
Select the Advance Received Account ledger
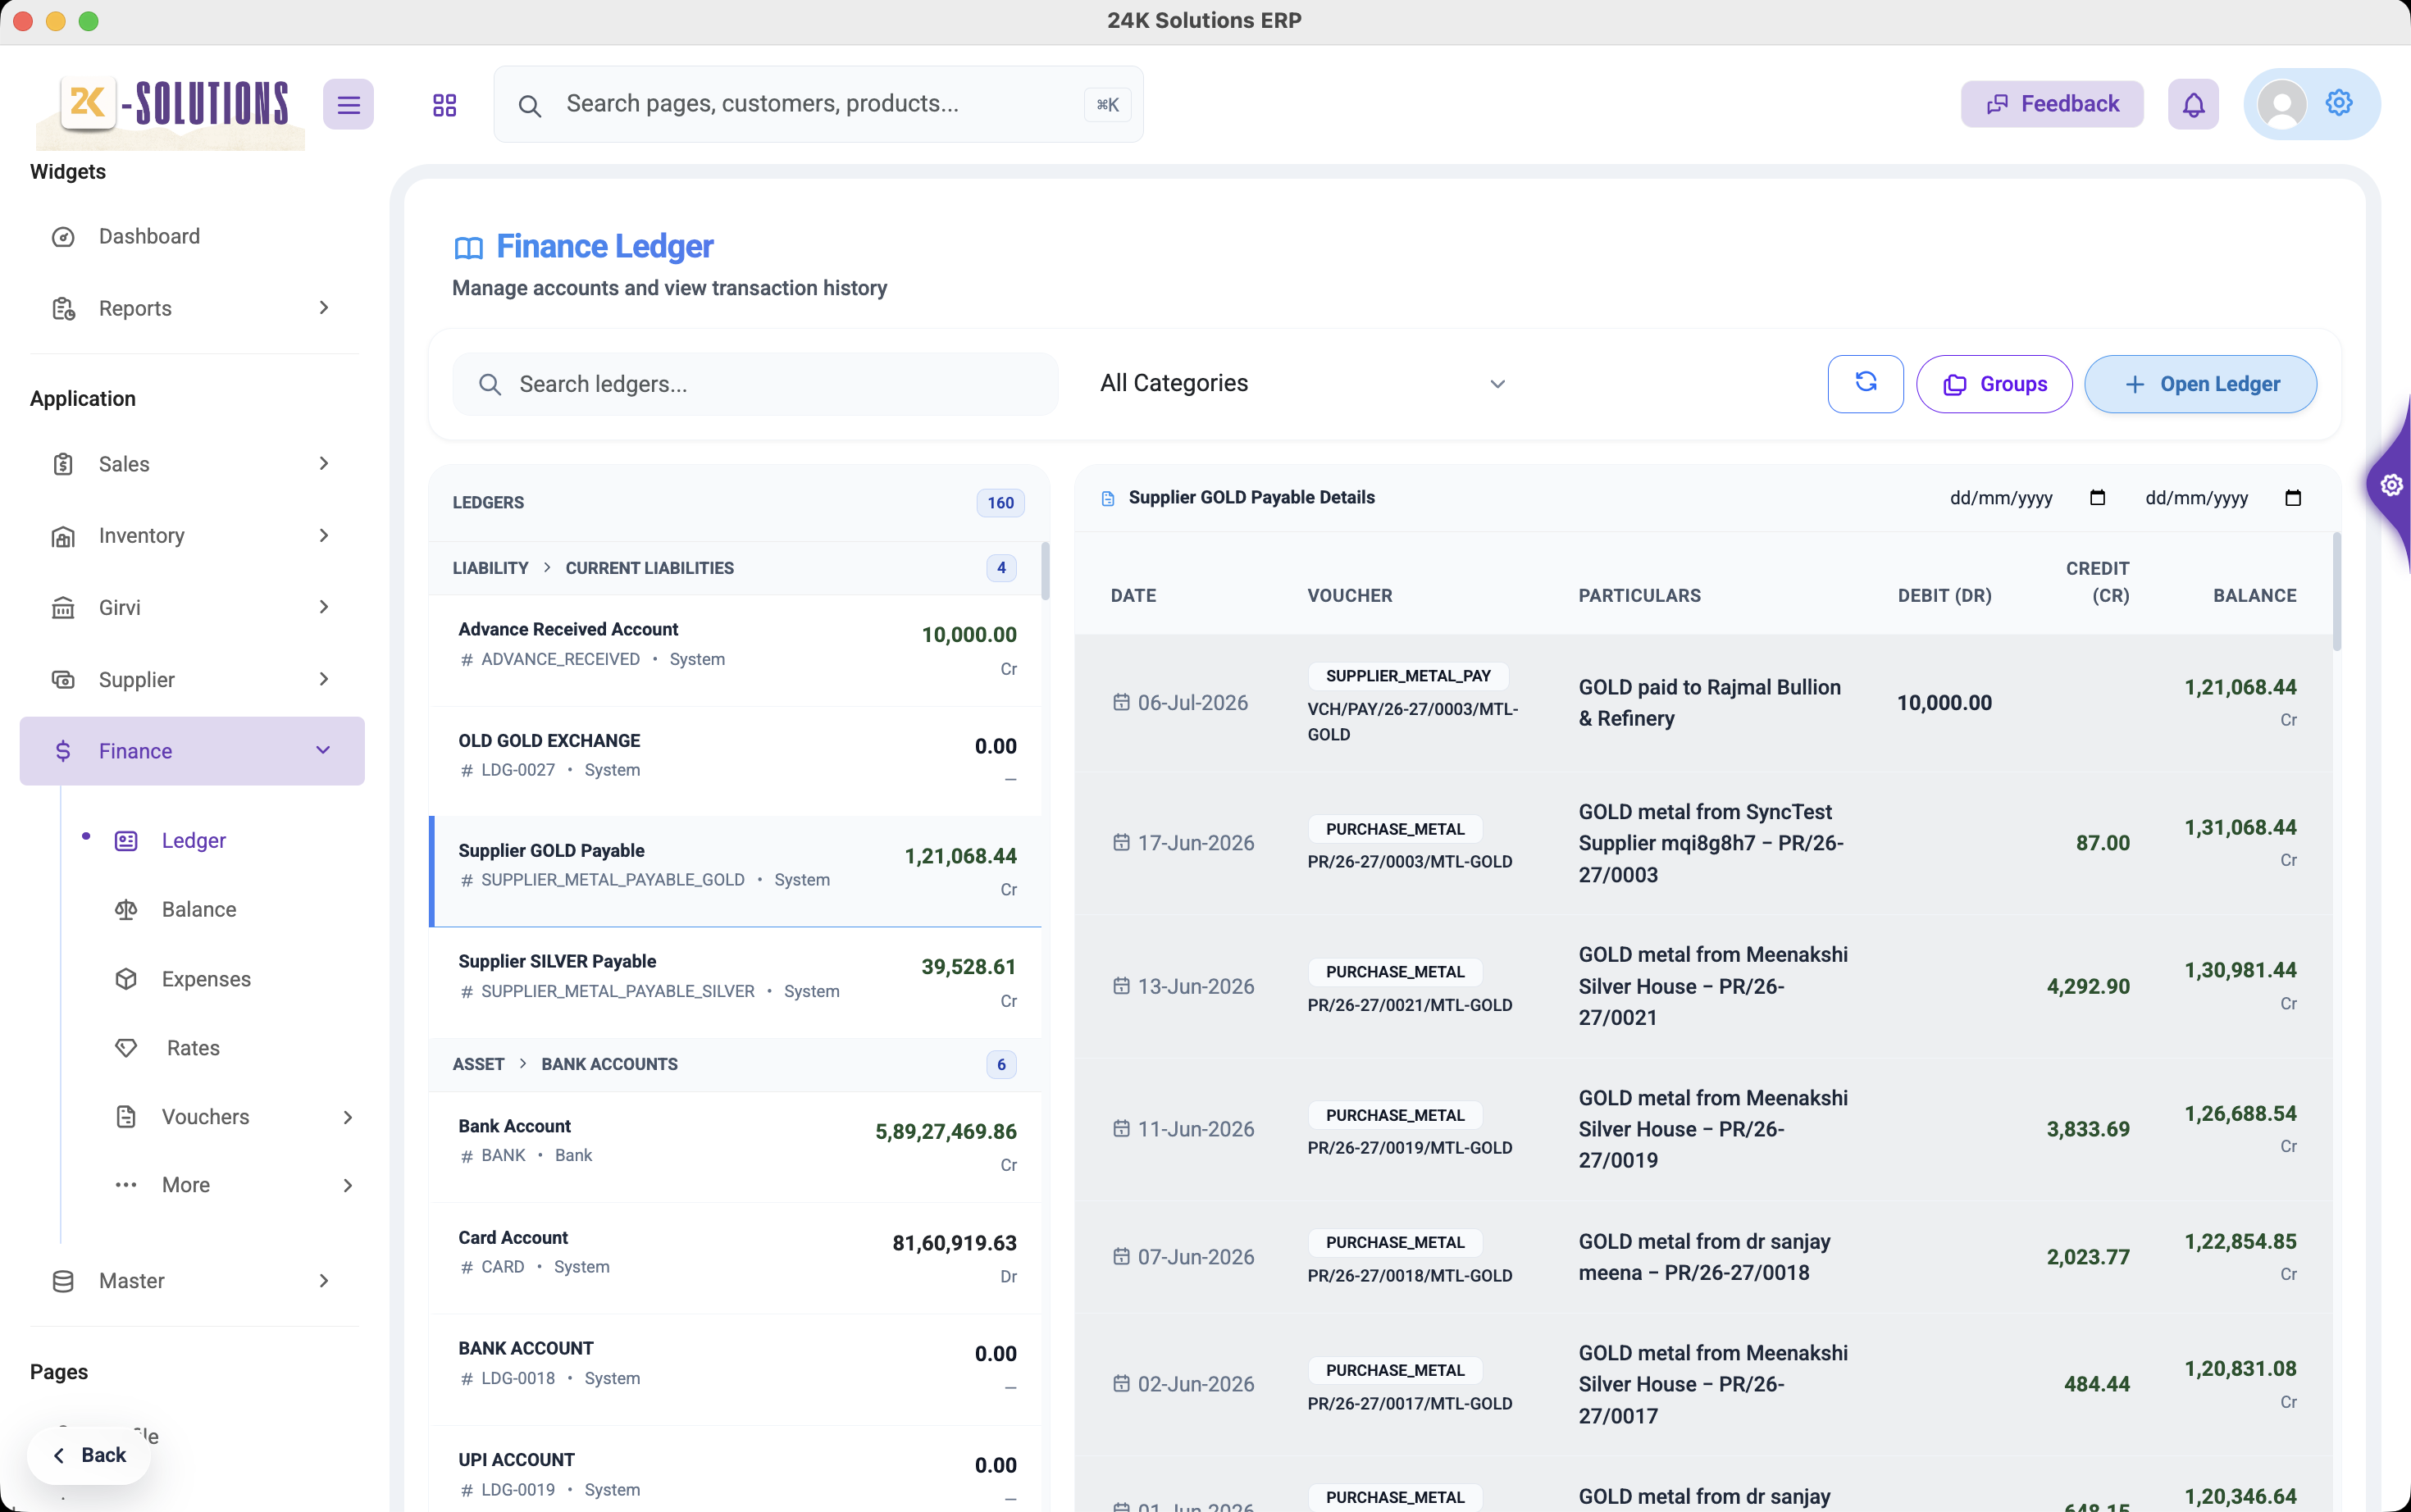coord(735,651)
